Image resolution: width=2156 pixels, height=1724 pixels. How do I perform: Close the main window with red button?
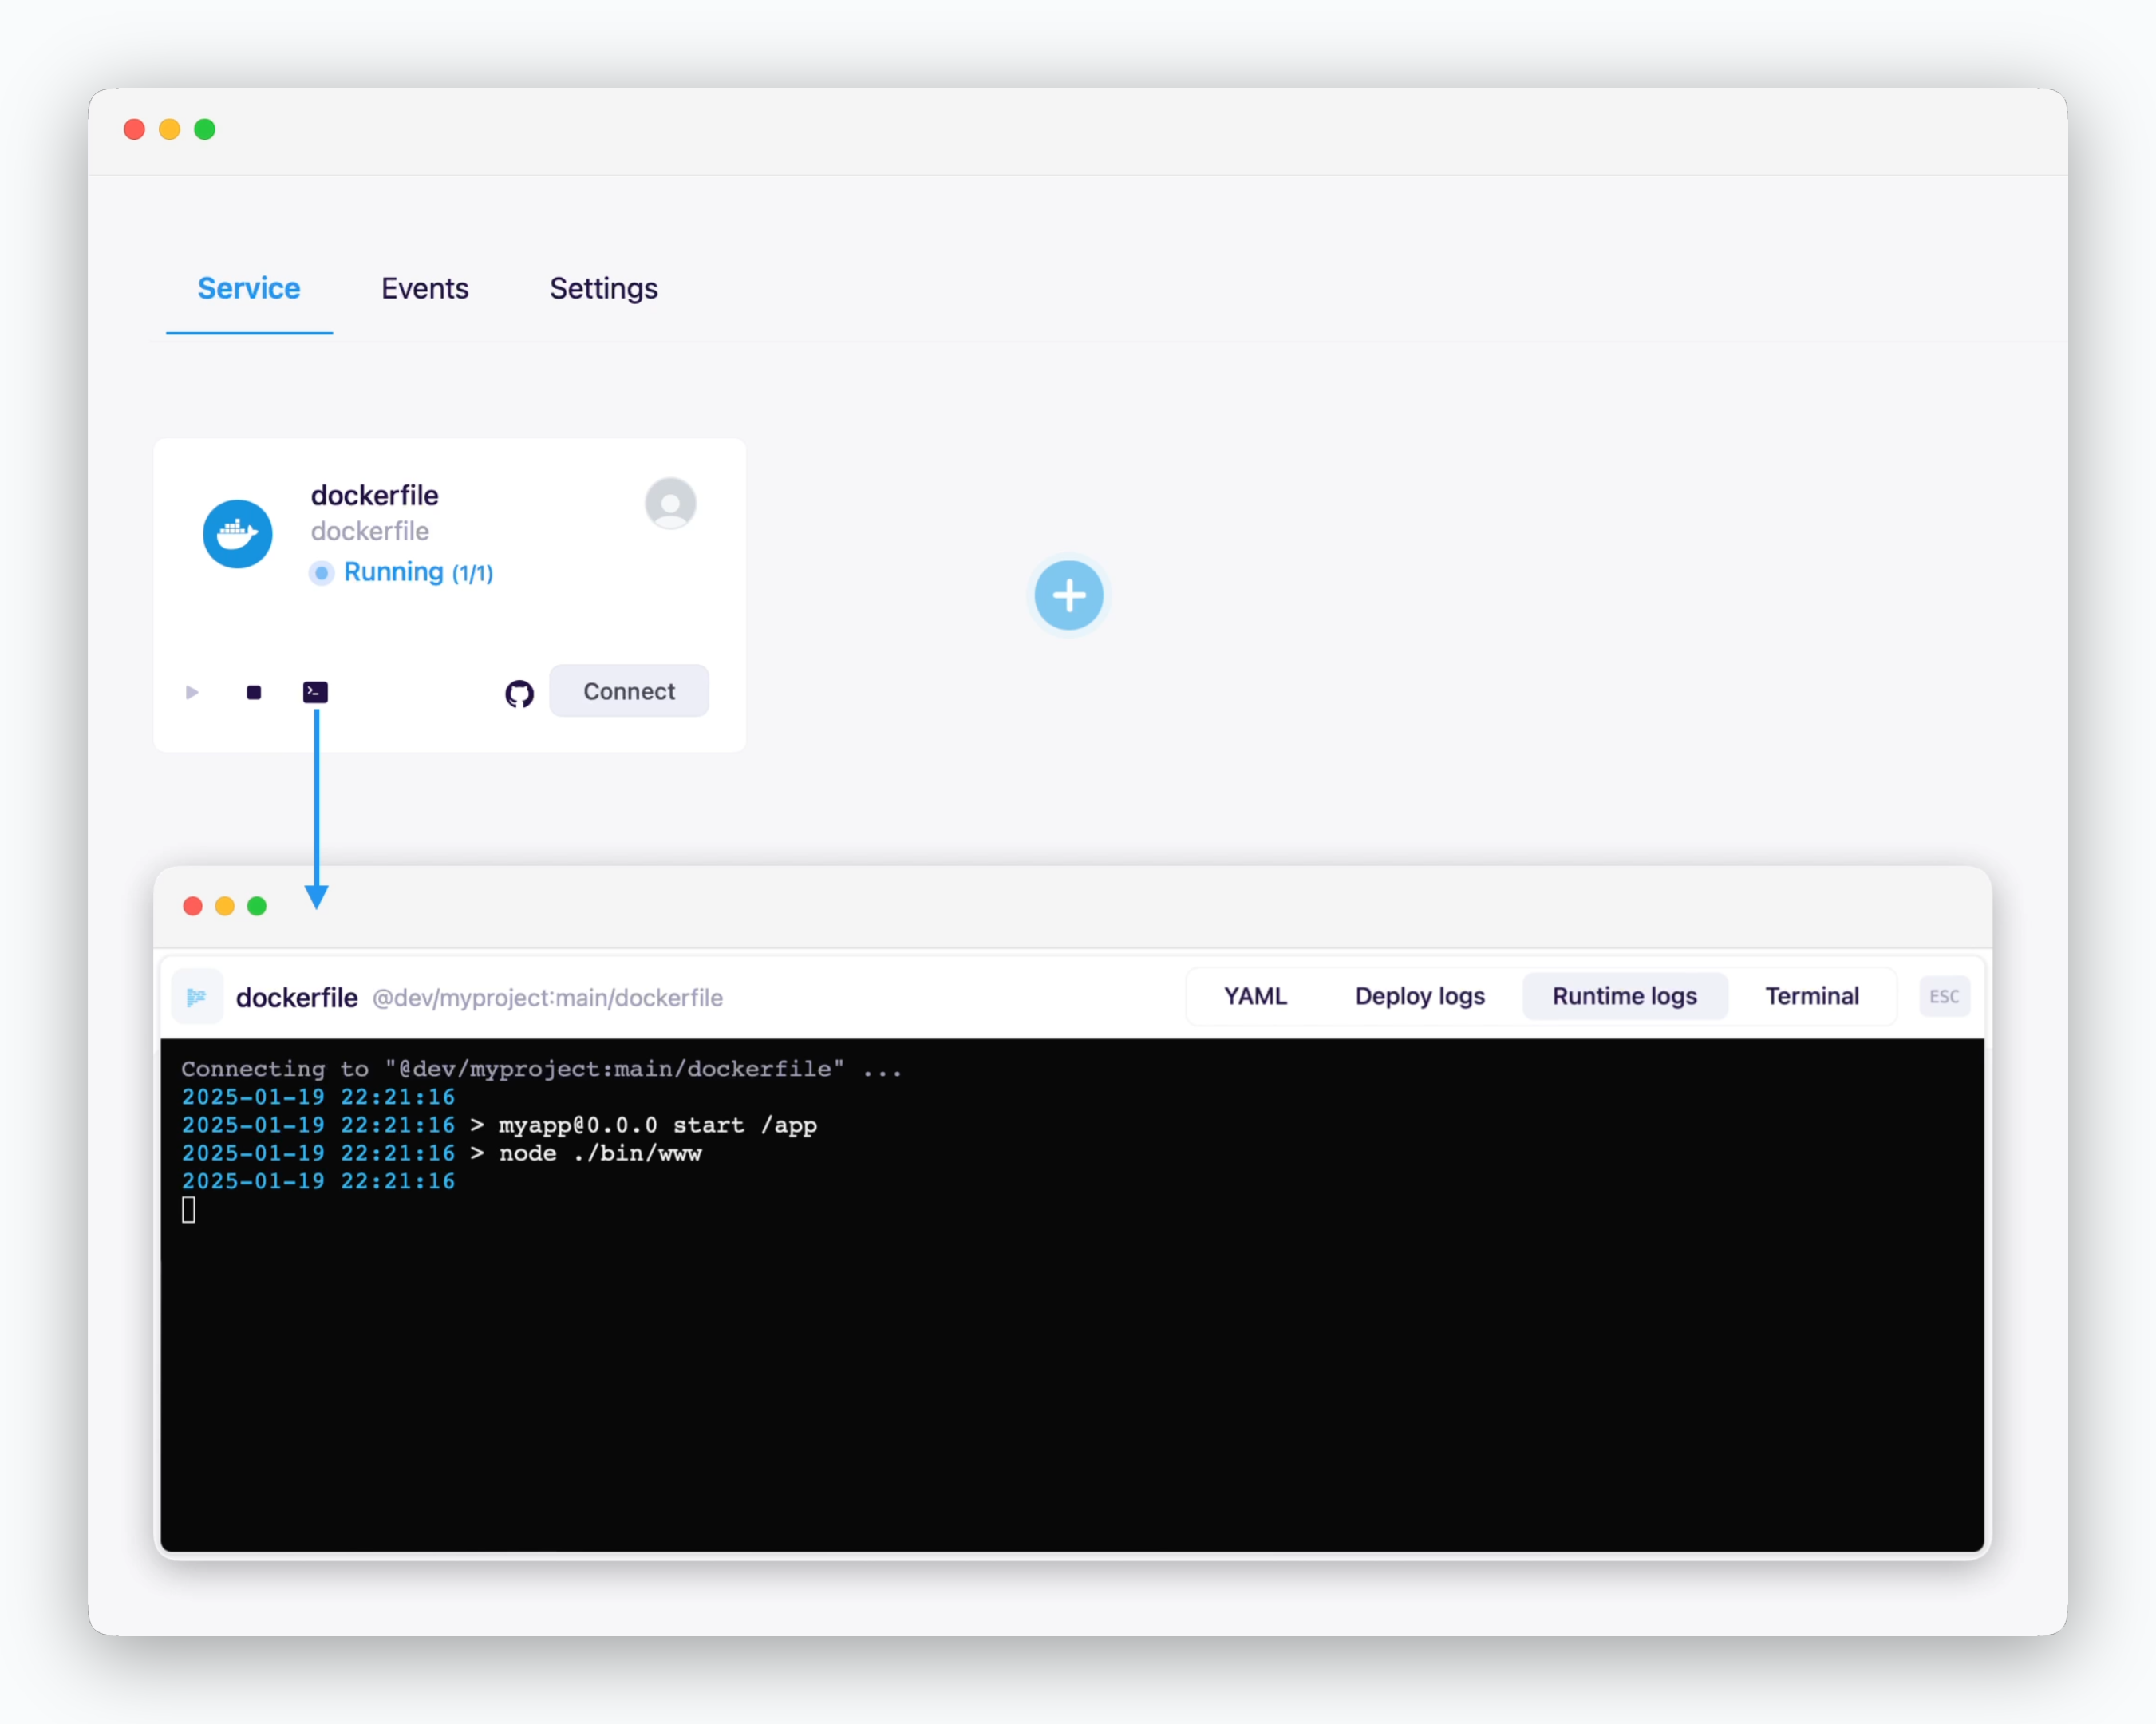coord(134,129)
